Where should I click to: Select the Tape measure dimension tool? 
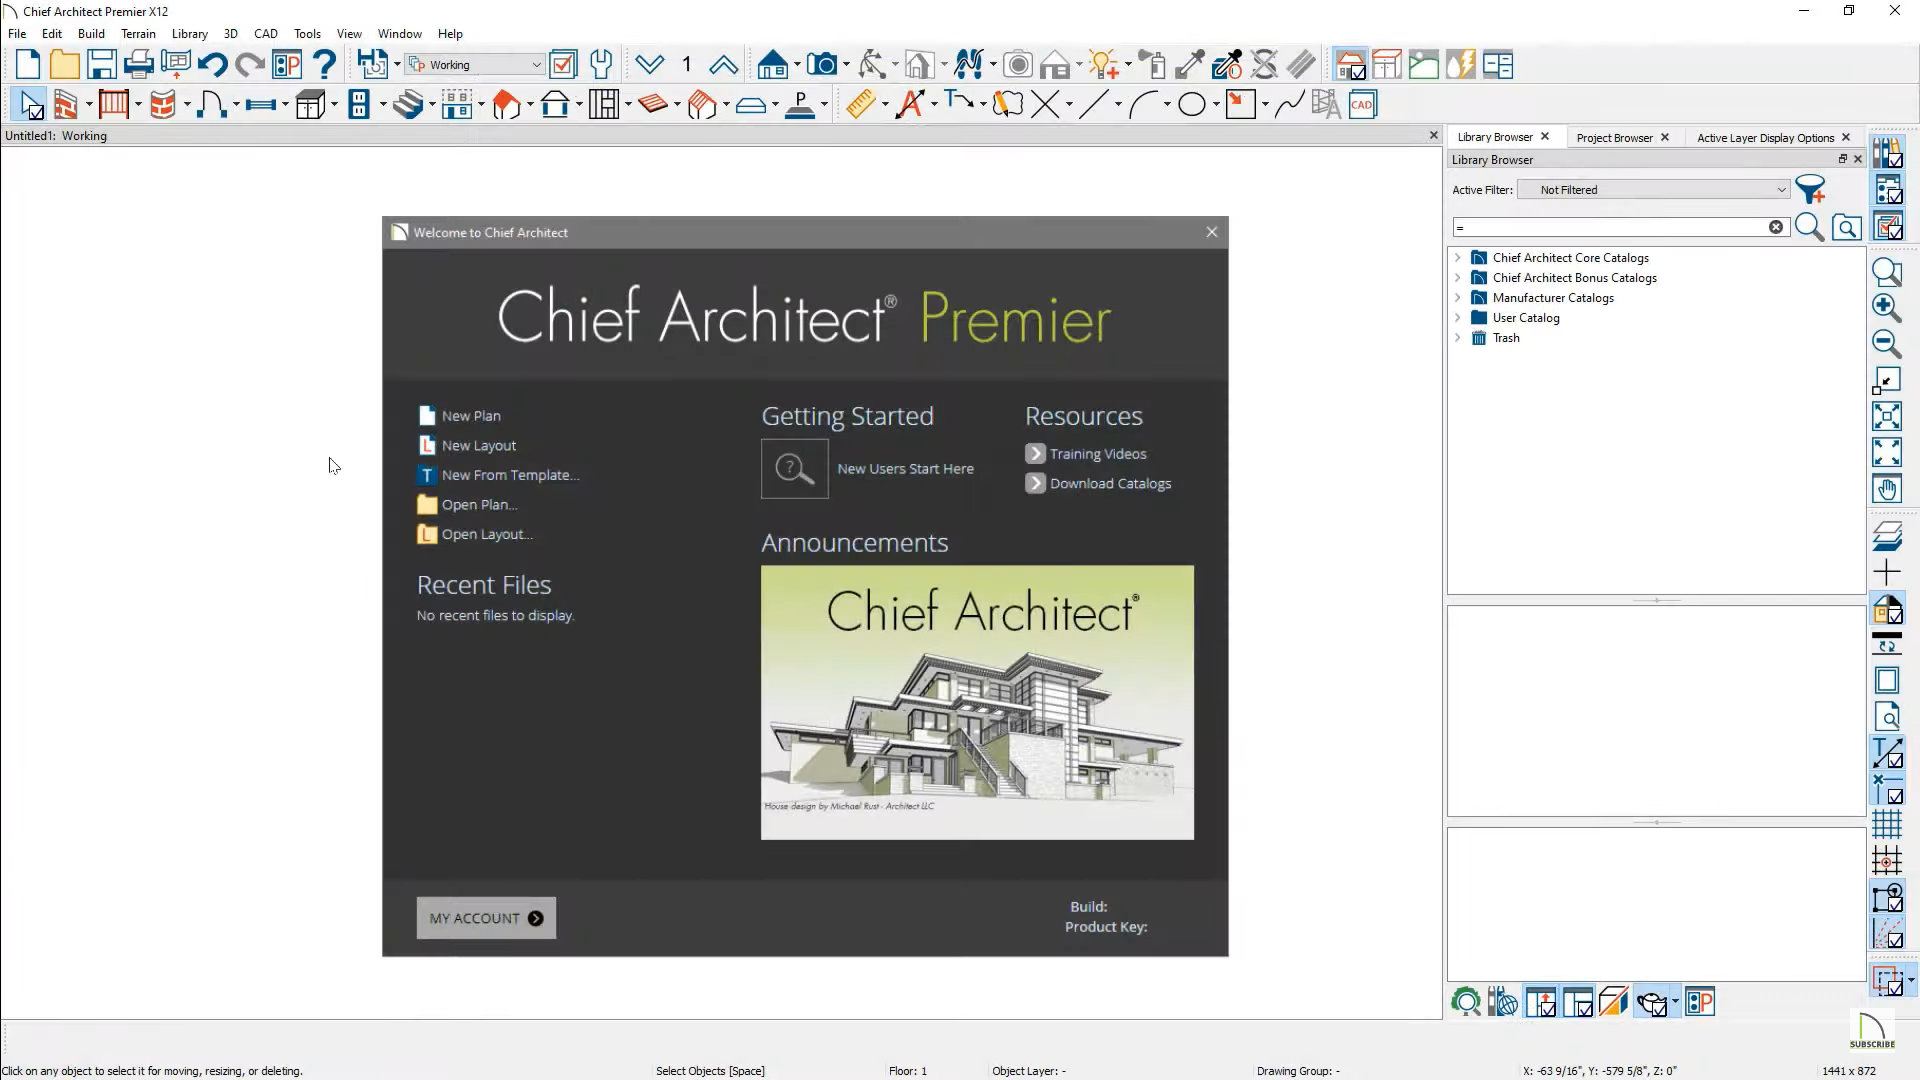pos(861,104)
